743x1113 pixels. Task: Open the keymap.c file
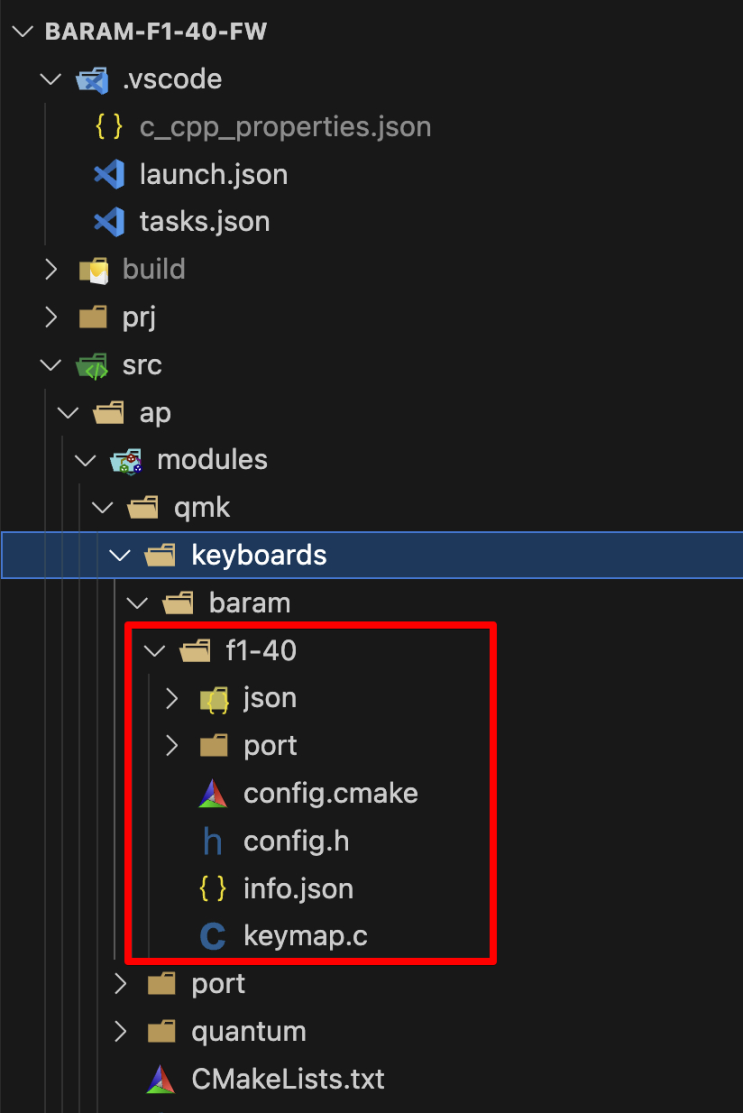(305, 937)
